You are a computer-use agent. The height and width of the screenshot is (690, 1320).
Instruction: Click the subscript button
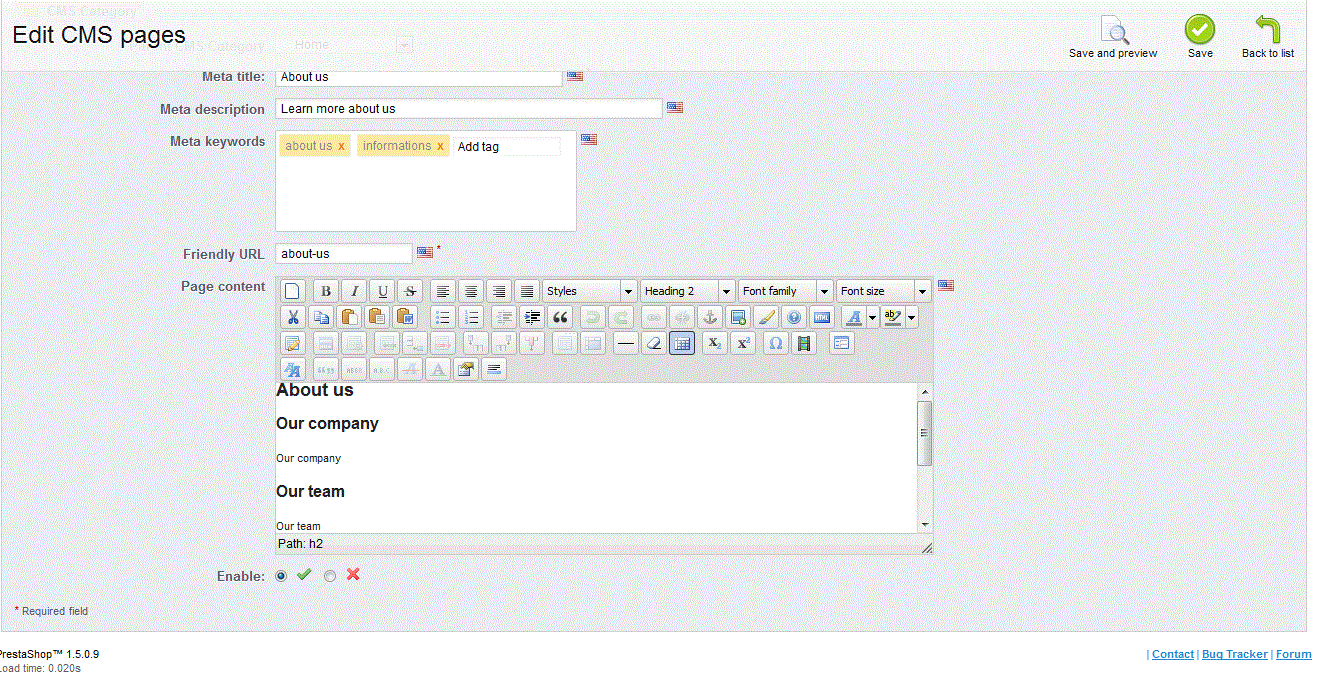[x=714, y=343]
